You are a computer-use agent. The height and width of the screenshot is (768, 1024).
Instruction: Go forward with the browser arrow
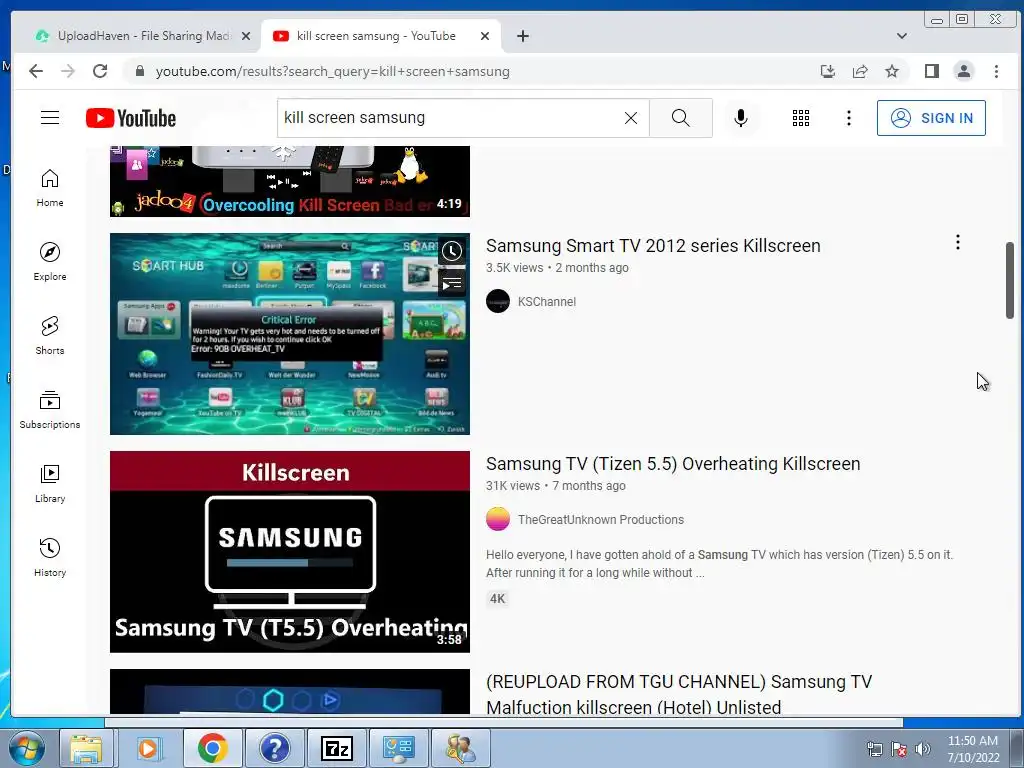68,71
